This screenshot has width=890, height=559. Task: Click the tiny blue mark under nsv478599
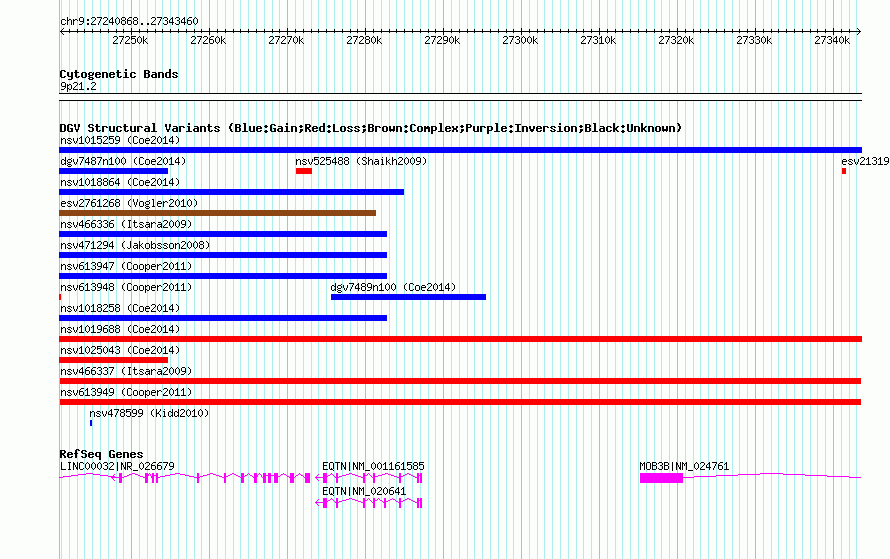click(91, 423)
